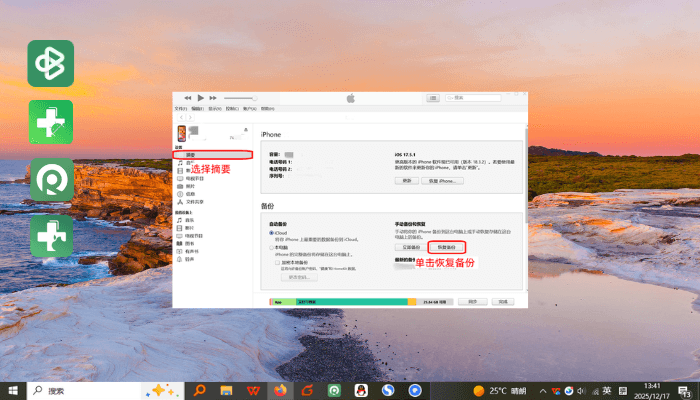Click the teal segment of the storage bar
Image resolution: width=700 pixels, height=400 pixels.
coord(351,302)
